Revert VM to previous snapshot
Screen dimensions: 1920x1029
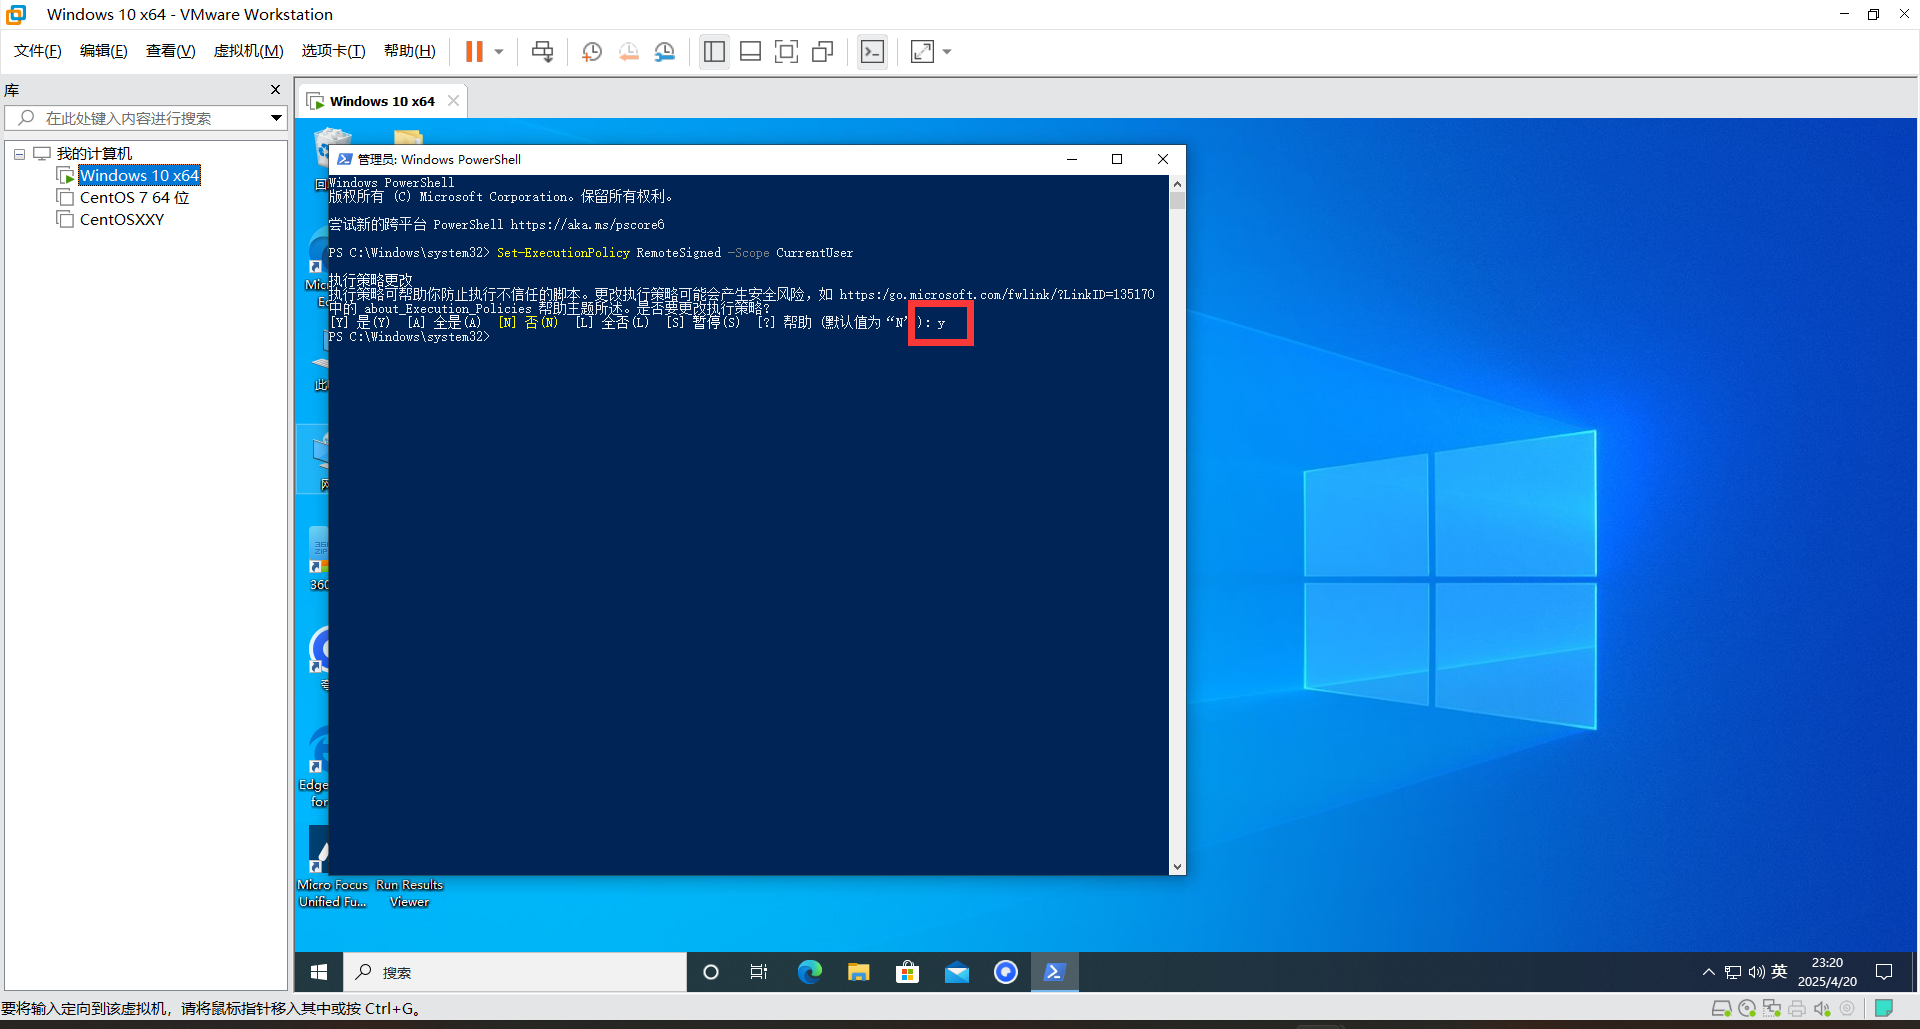tap(628, 51)
